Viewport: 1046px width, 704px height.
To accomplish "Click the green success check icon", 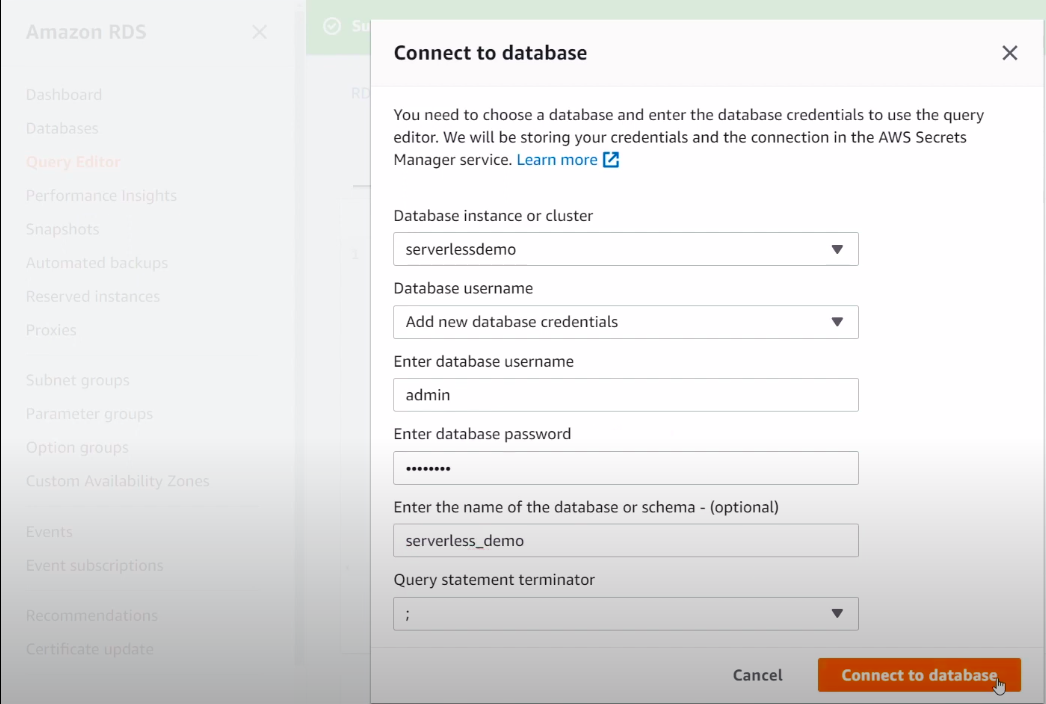I will click(331, 26).
